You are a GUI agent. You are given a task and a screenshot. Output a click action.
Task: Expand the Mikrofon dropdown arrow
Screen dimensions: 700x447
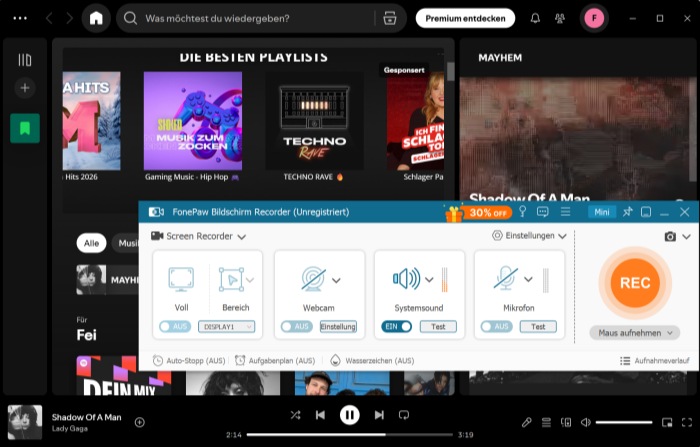point(528,280)
